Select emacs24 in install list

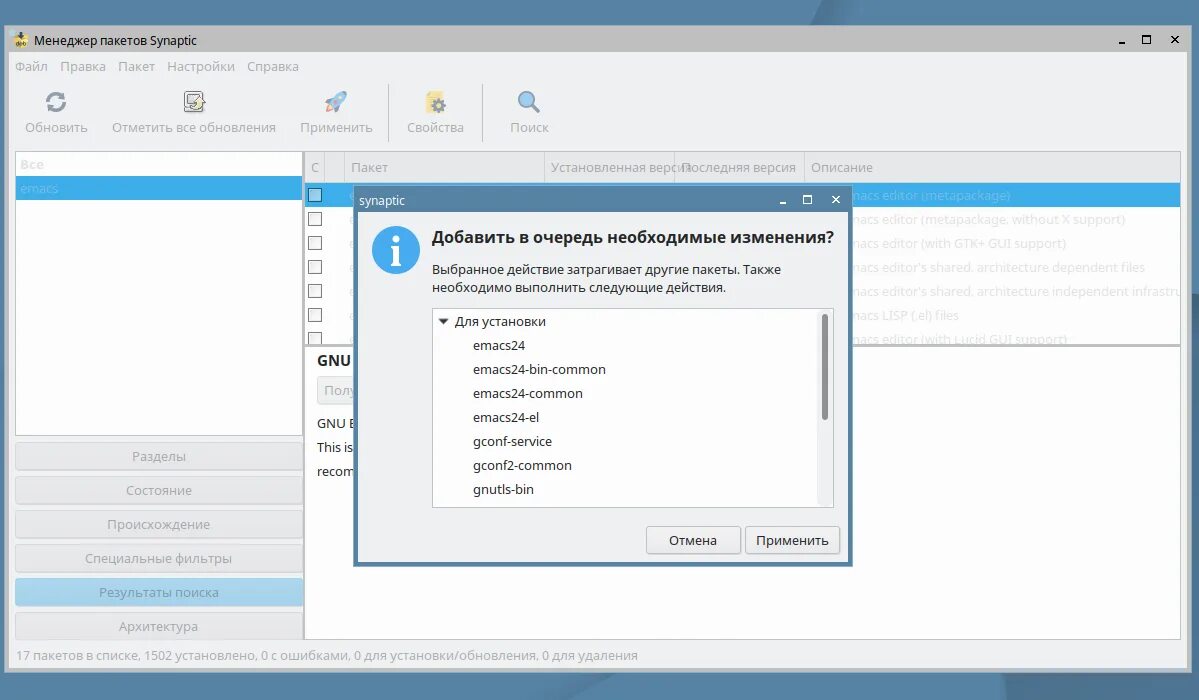pos(499,345)
